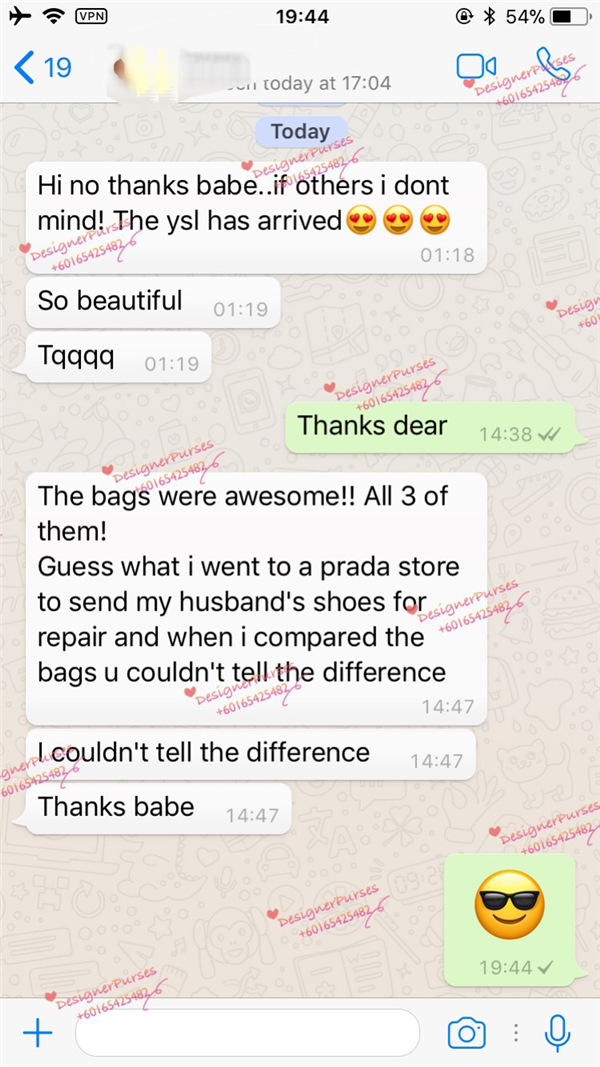The height and width of the screenshot is (1067, 600).
Task: Tap the VPN indicator in status bar
Action: click(x=90, y=16)
